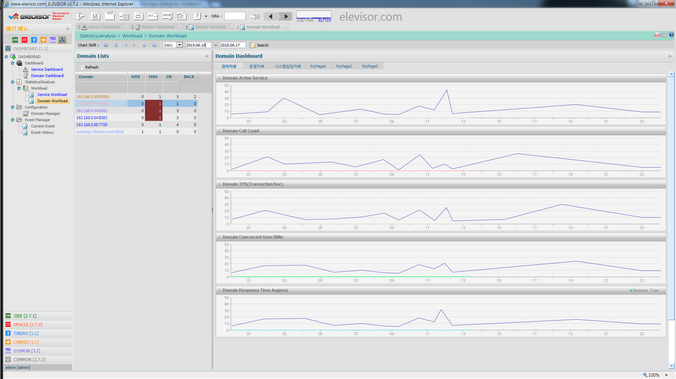Open the CUBRID [1.1] accordion section
The width and height of the screenshot is (676, 379).
pos(38,342)
